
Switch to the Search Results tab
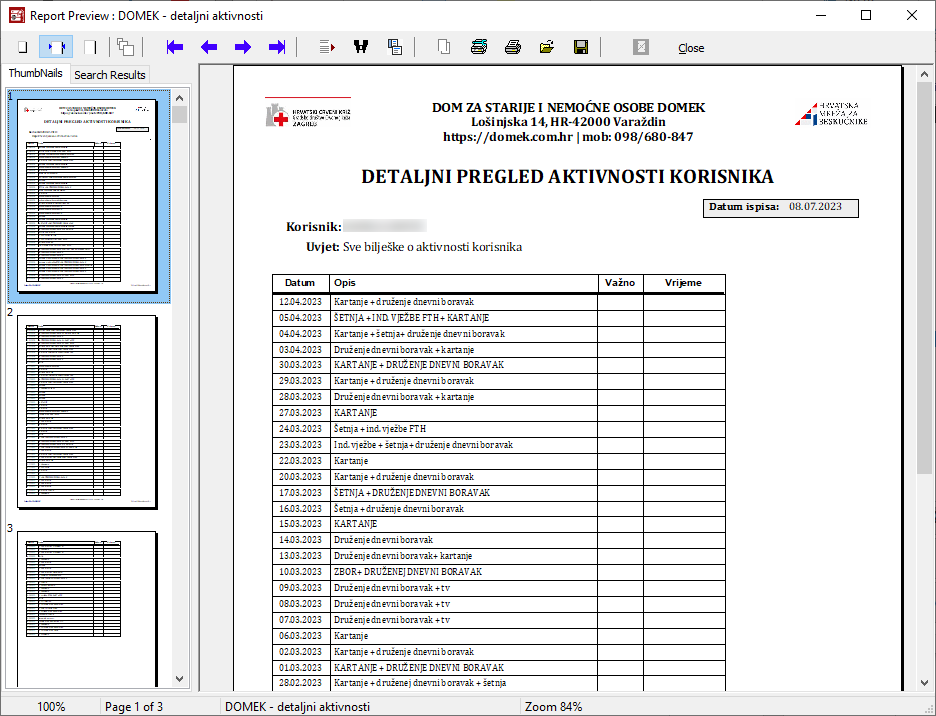click(110, 75)
